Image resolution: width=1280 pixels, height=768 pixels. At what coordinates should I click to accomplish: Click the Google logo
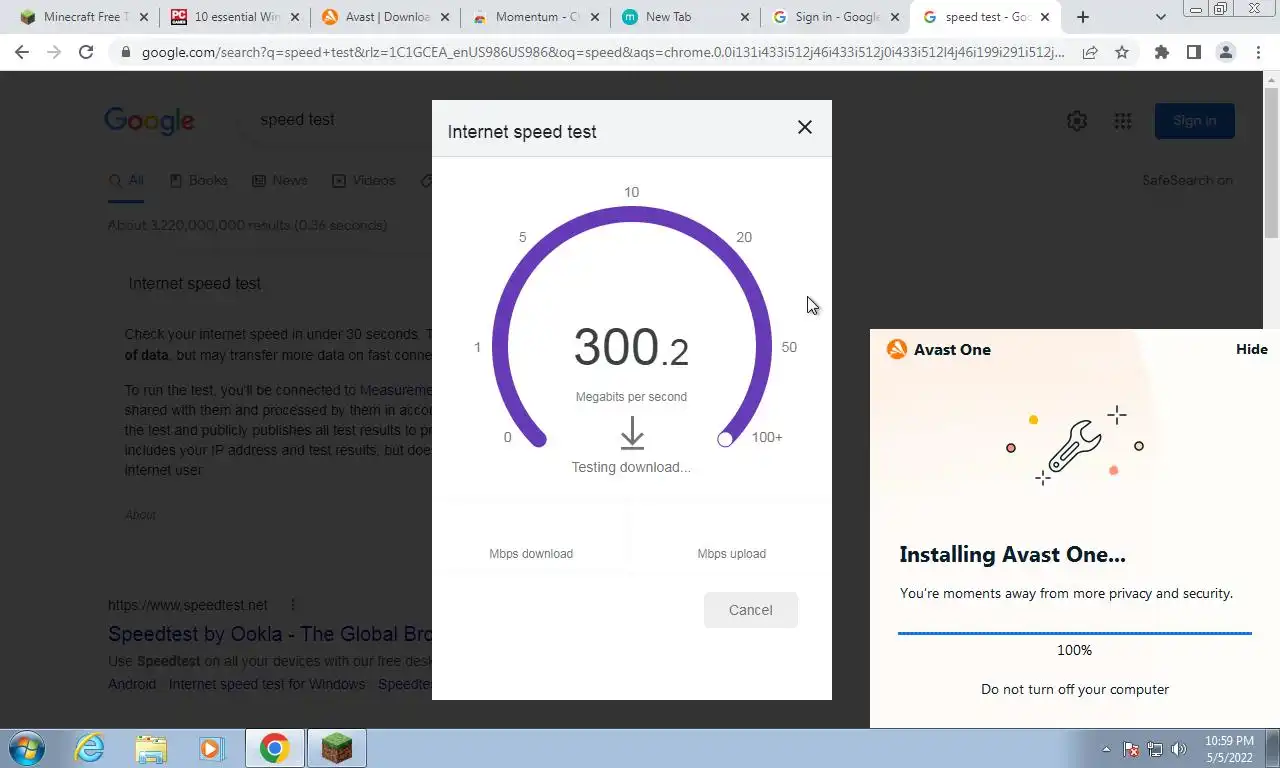click(149, 121)
